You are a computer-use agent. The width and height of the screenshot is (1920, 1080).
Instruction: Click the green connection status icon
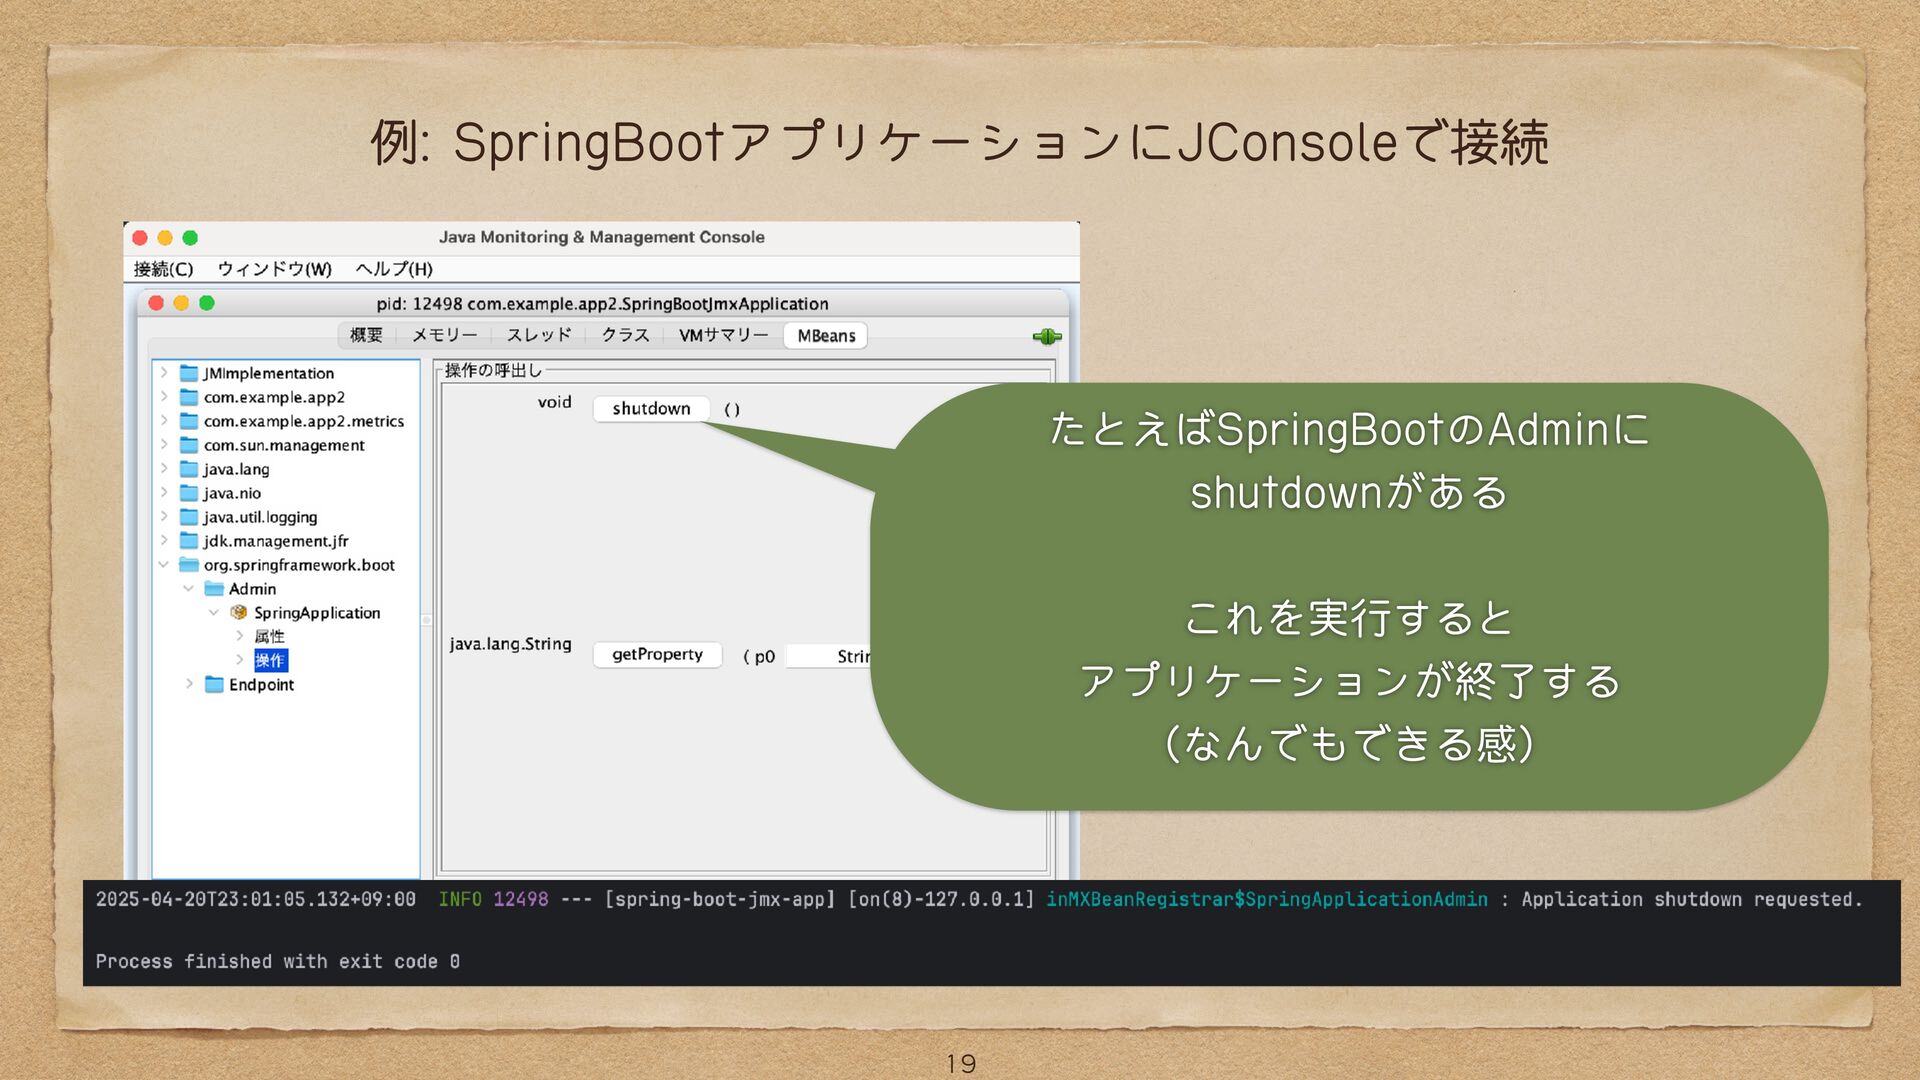(x=1046, y=336)
